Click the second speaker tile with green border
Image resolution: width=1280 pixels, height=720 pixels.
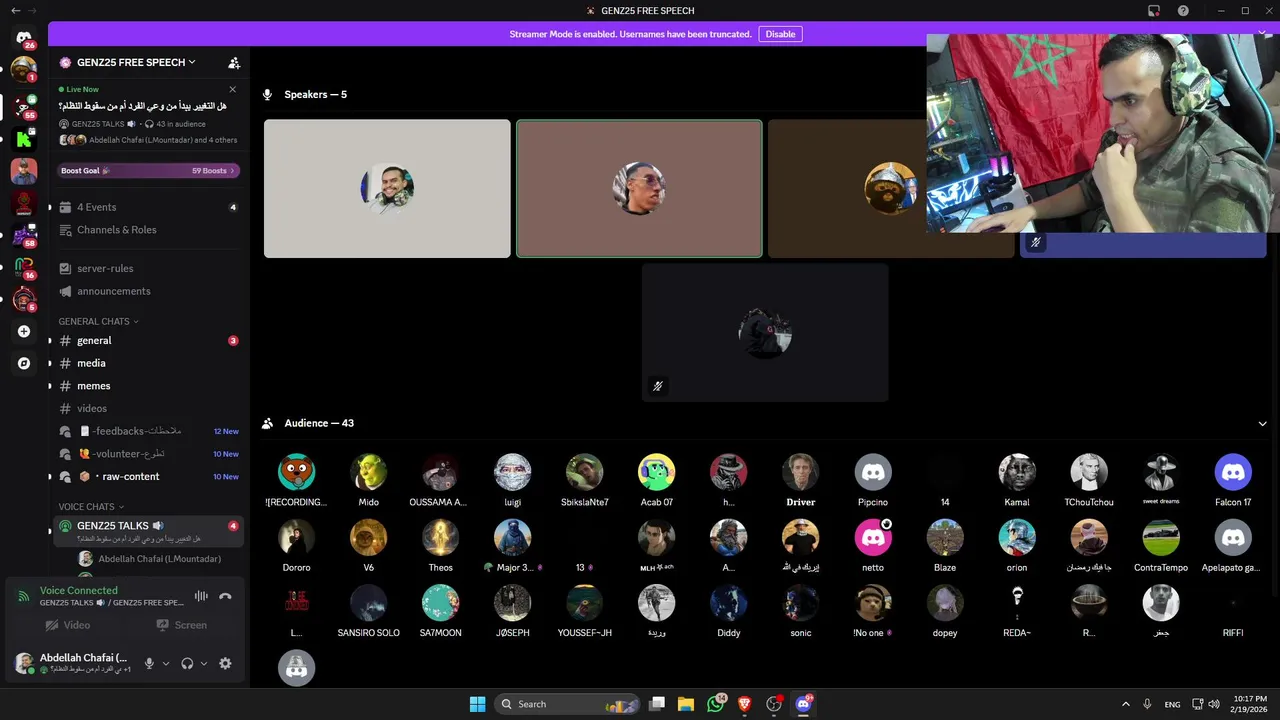point(639,189)
